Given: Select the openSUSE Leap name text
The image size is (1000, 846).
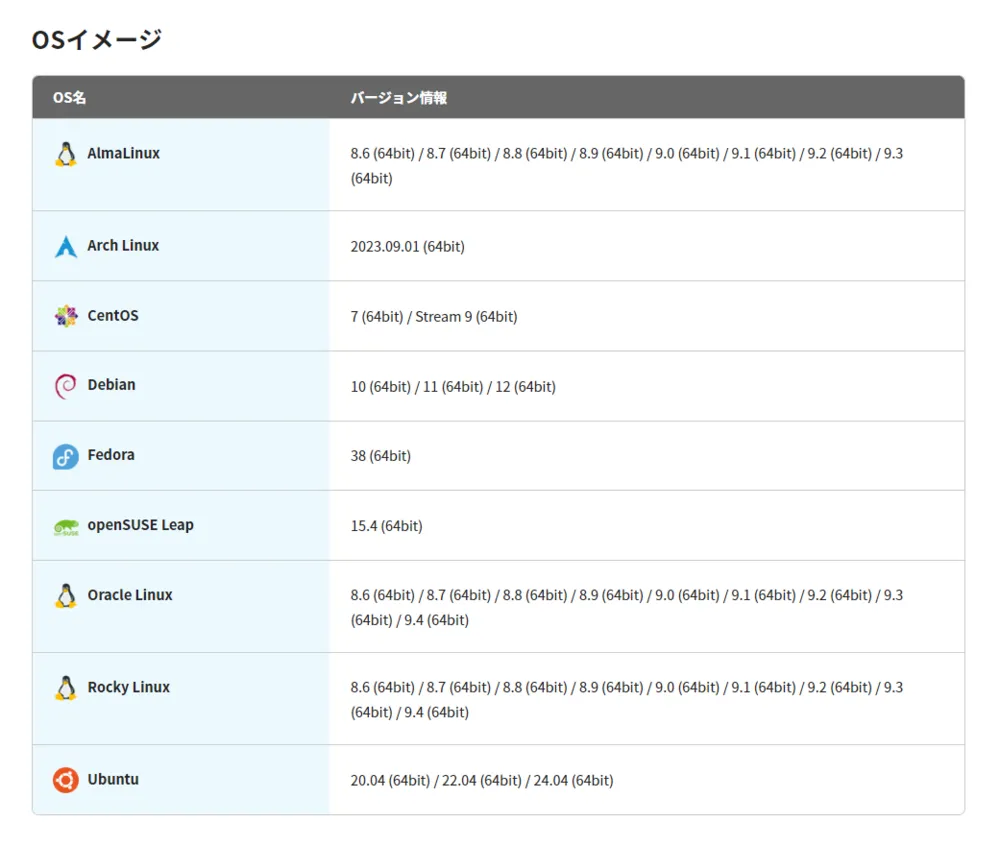Looking at the screenshot, I should pos(140,525).
